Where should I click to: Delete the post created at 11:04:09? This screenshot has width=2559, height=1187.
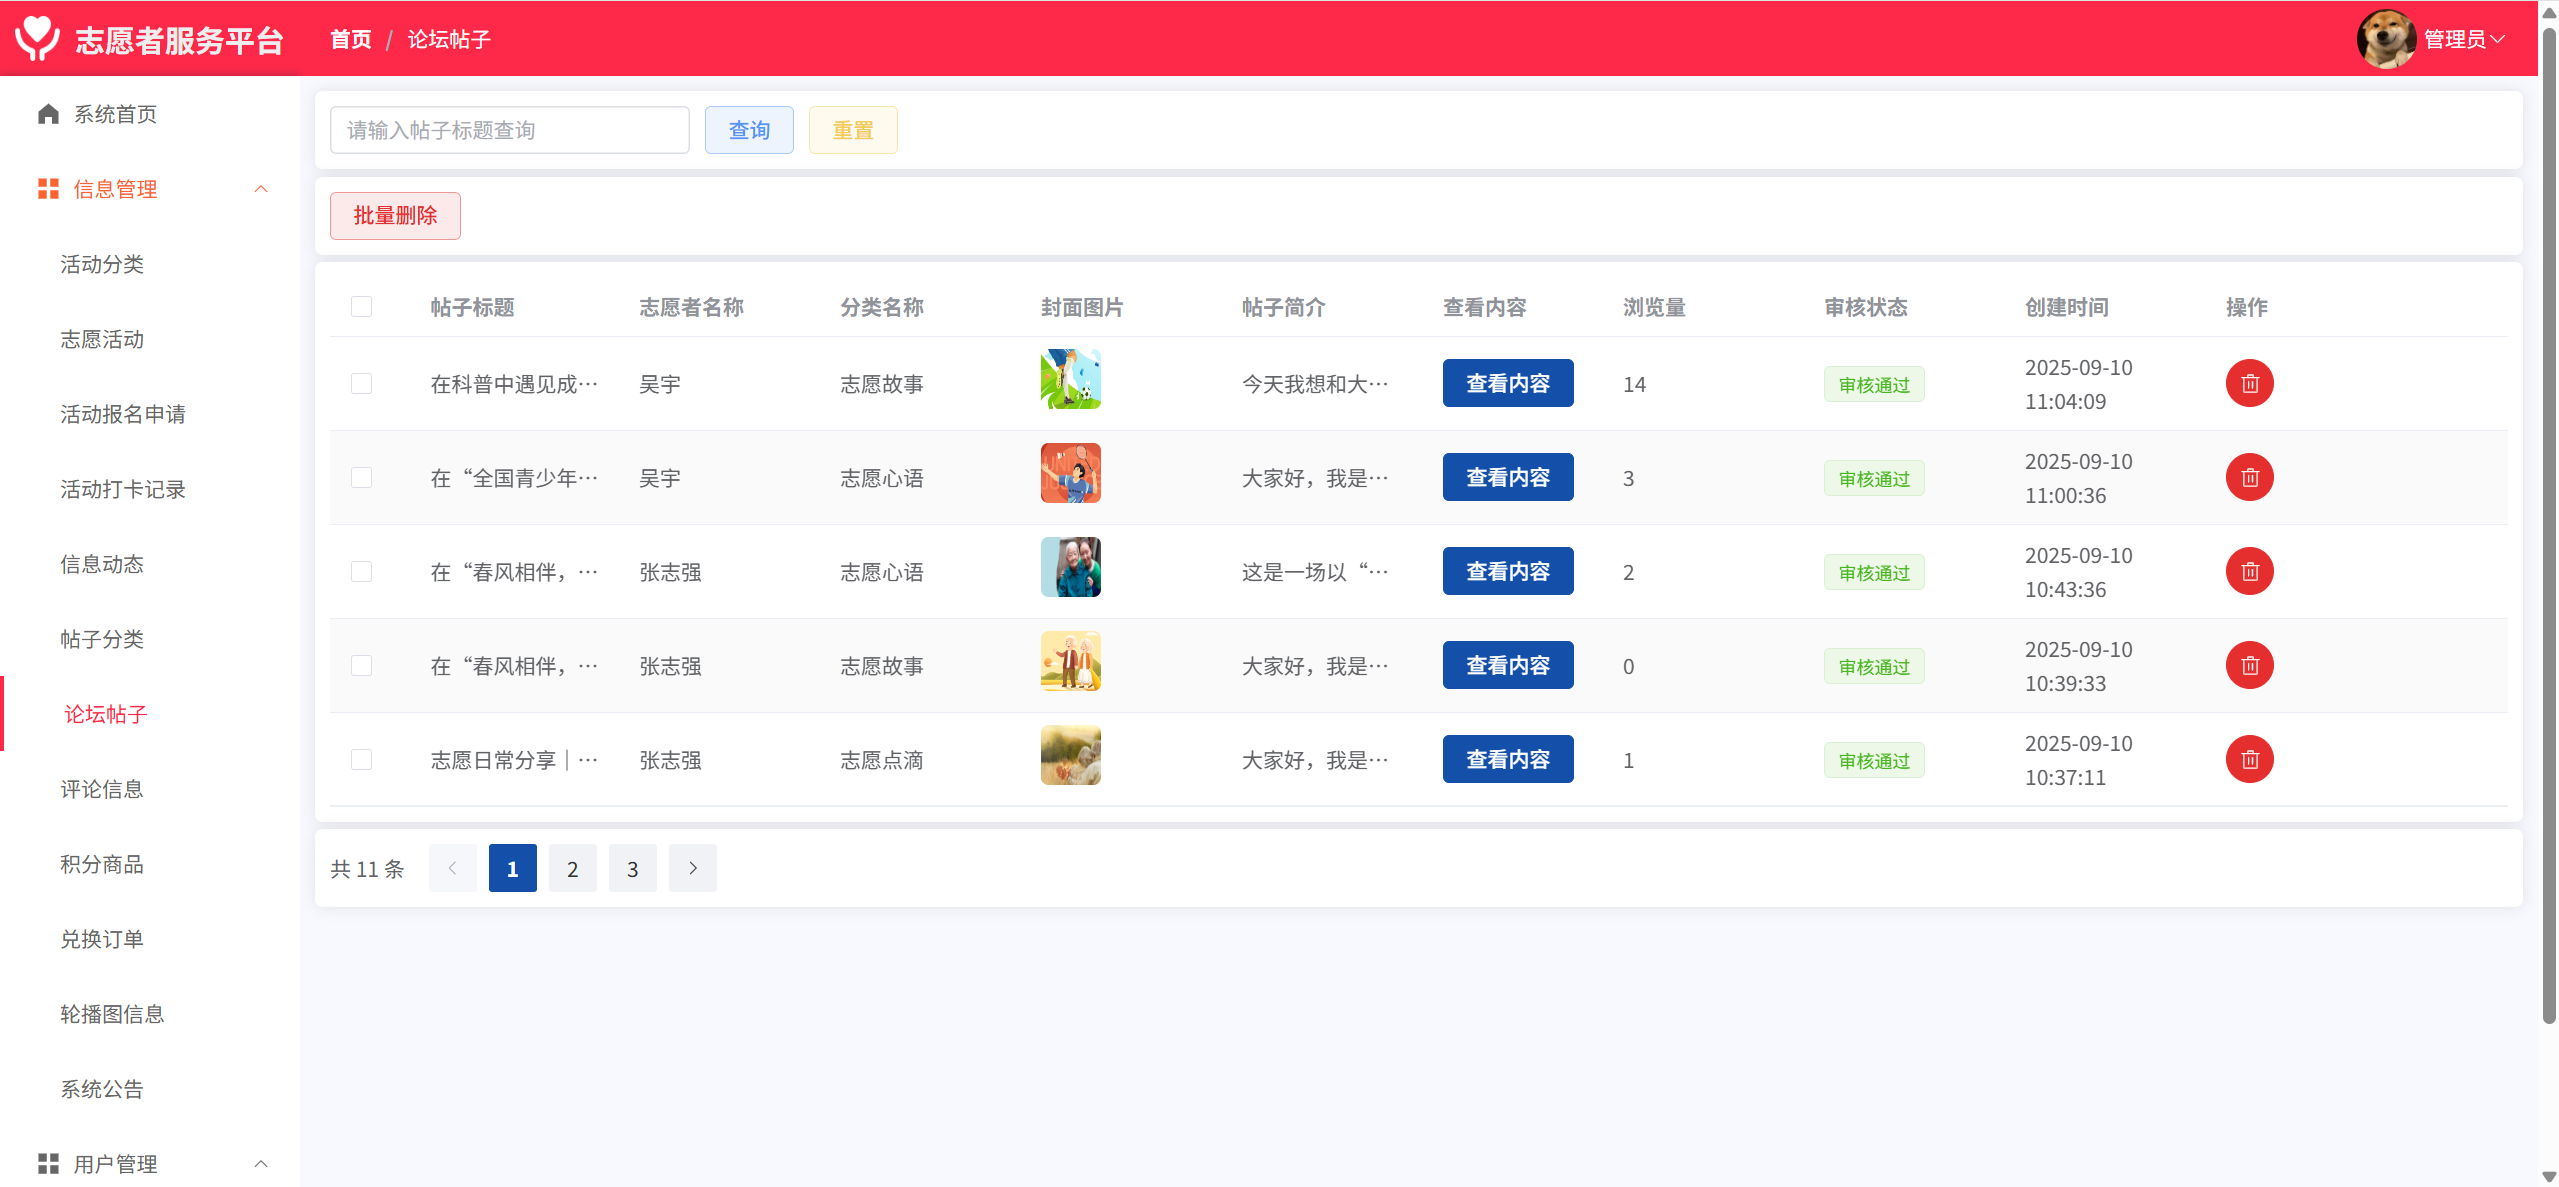pos(2249,384)
